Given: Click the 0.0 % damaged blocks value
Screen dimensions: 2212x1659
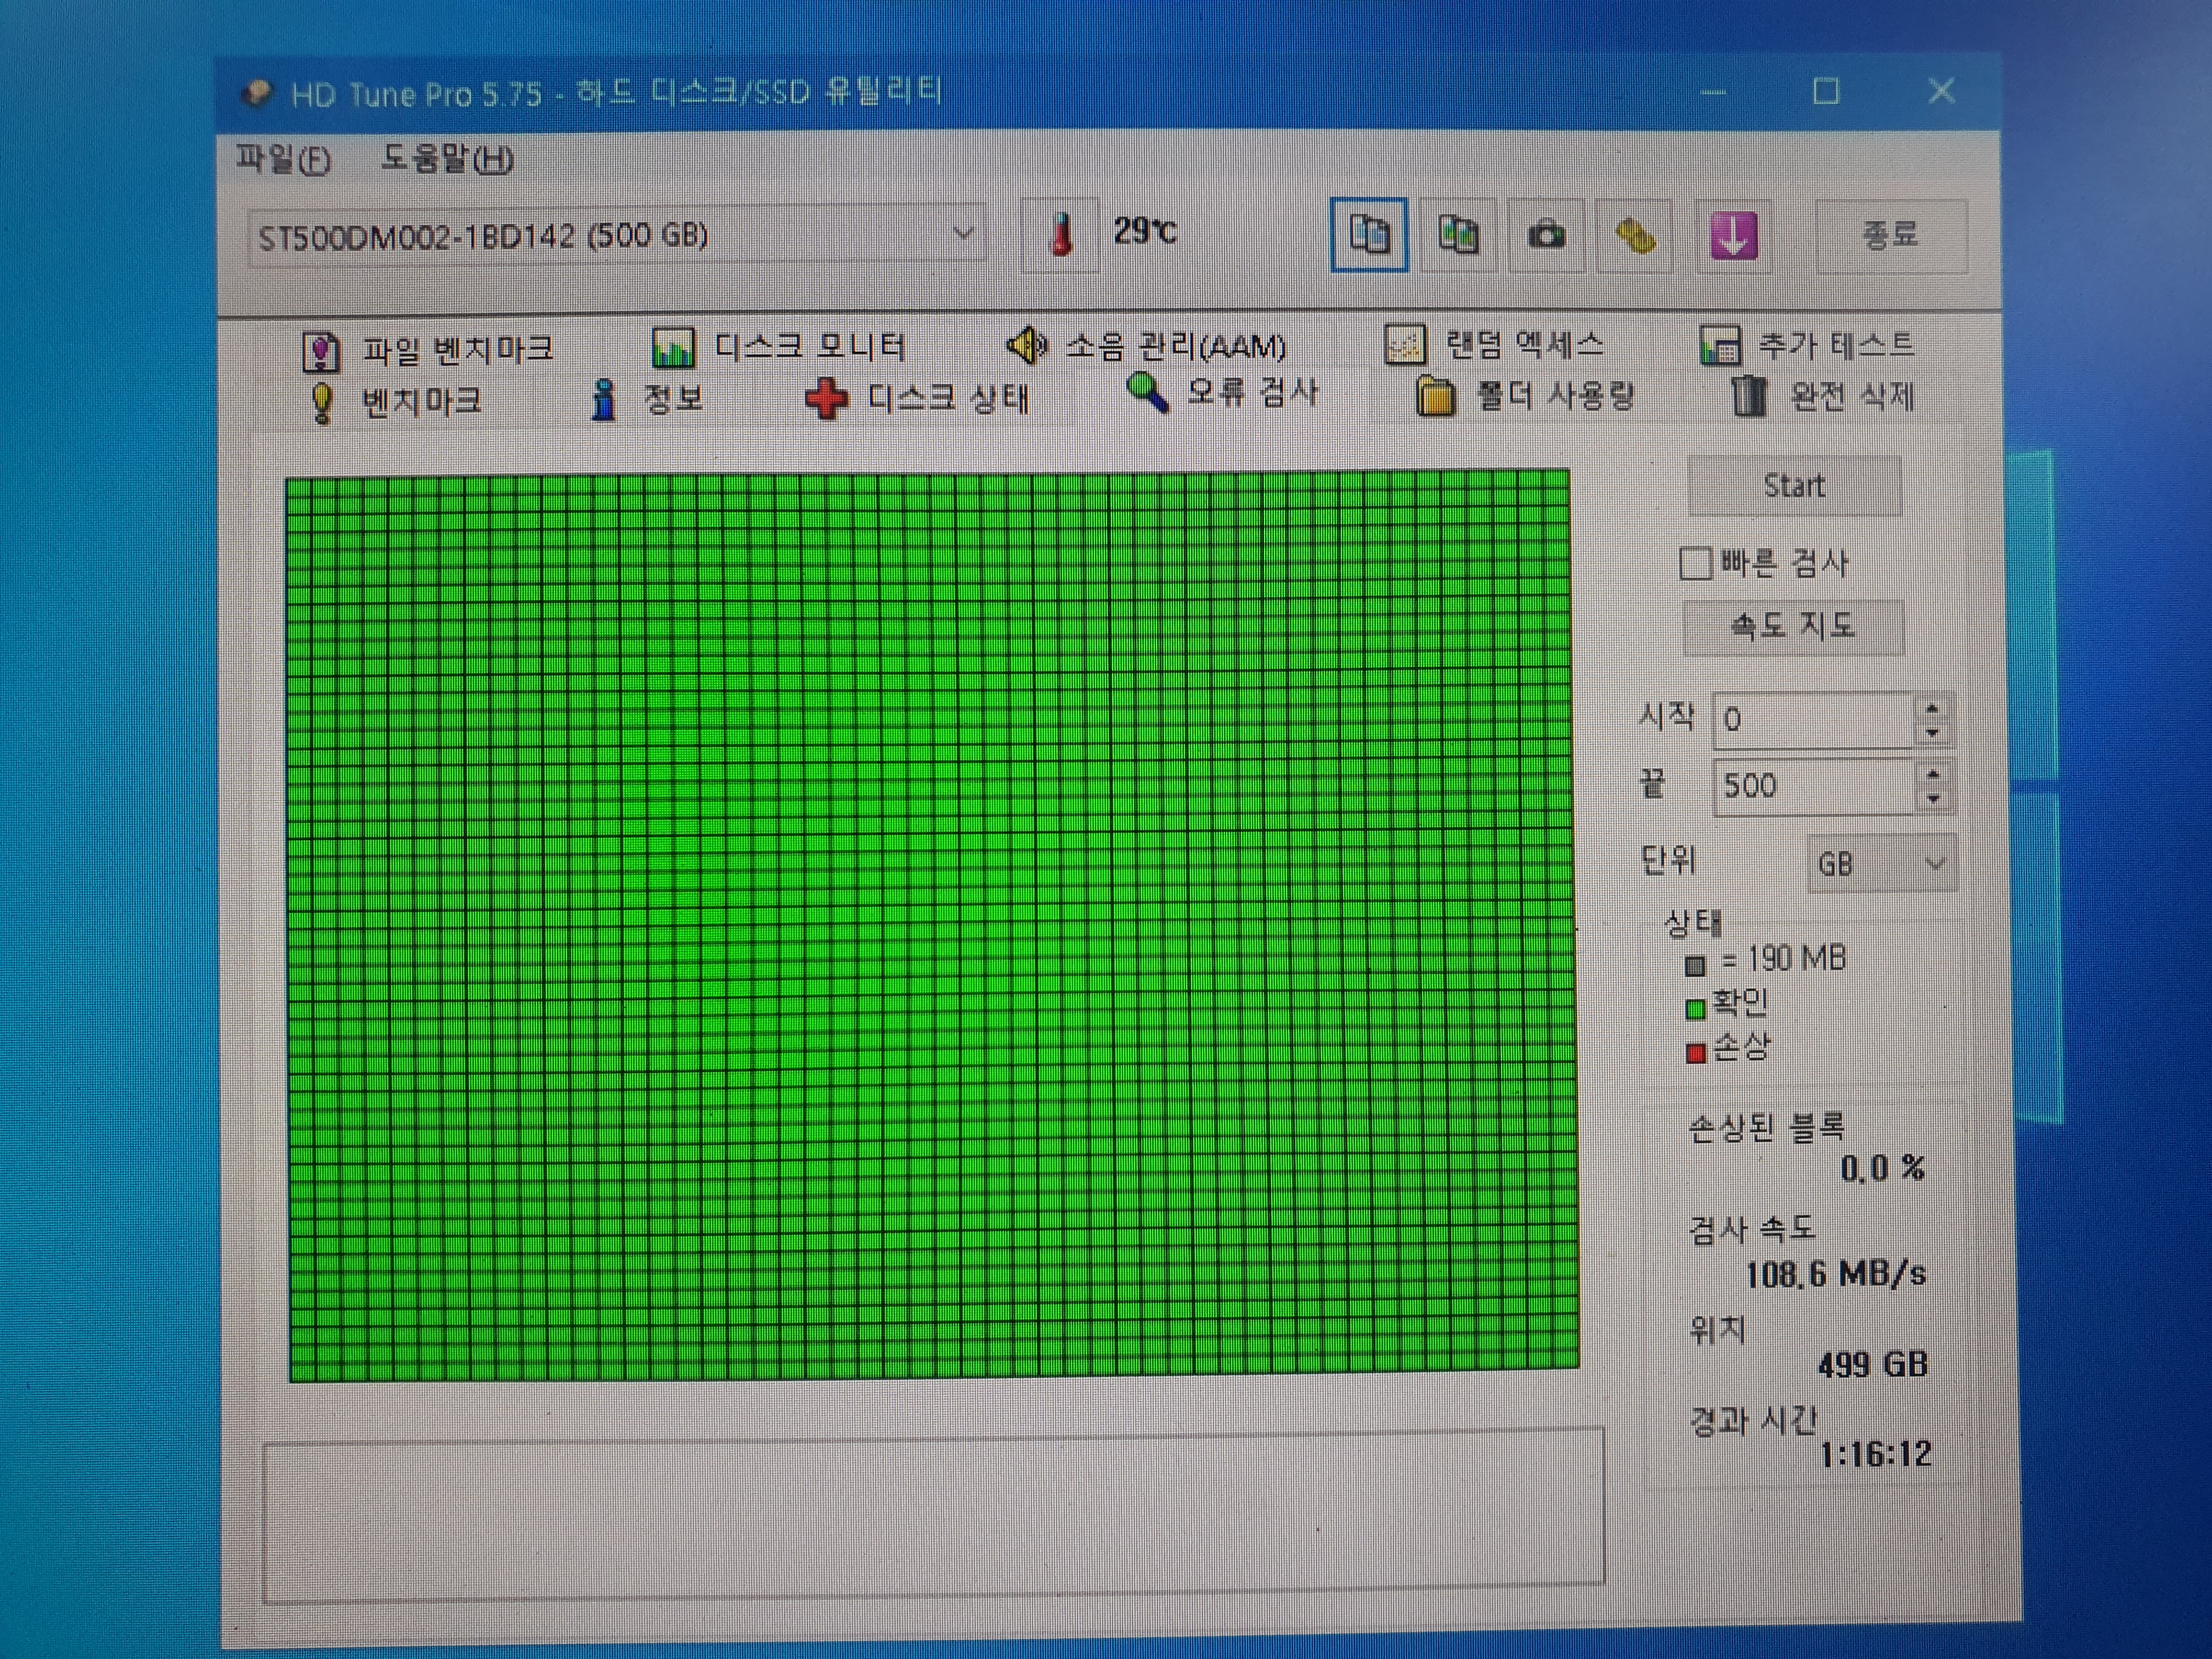Looking at the screenshot, I should pyautogui.click(x=1883, y=1168).
